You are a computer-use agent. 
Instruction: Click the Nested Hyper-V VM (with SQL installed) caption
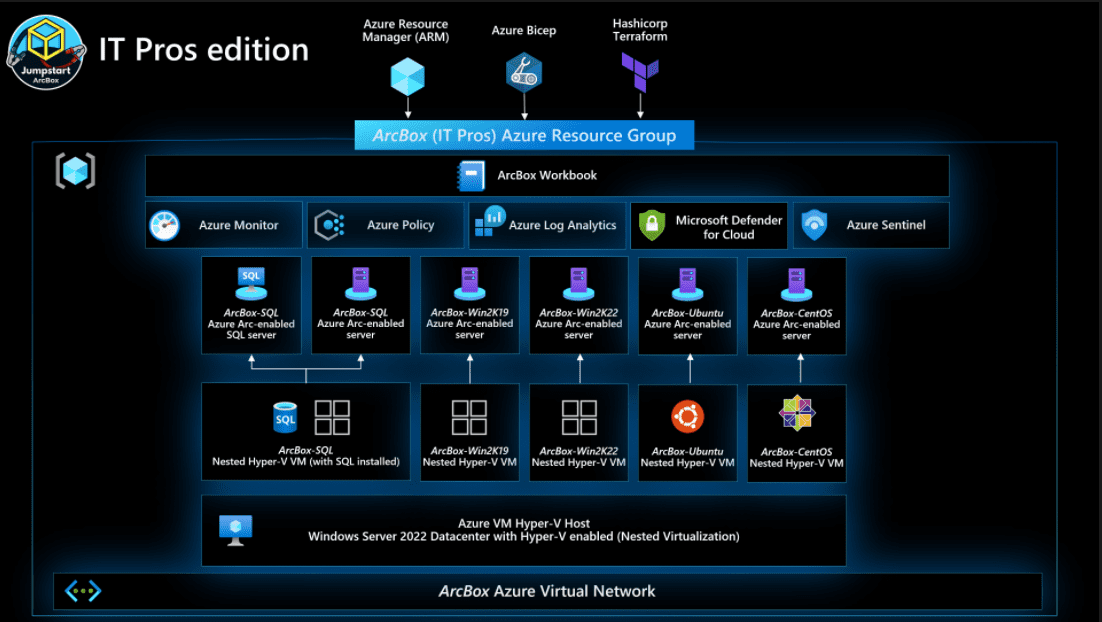click(306, 462)
